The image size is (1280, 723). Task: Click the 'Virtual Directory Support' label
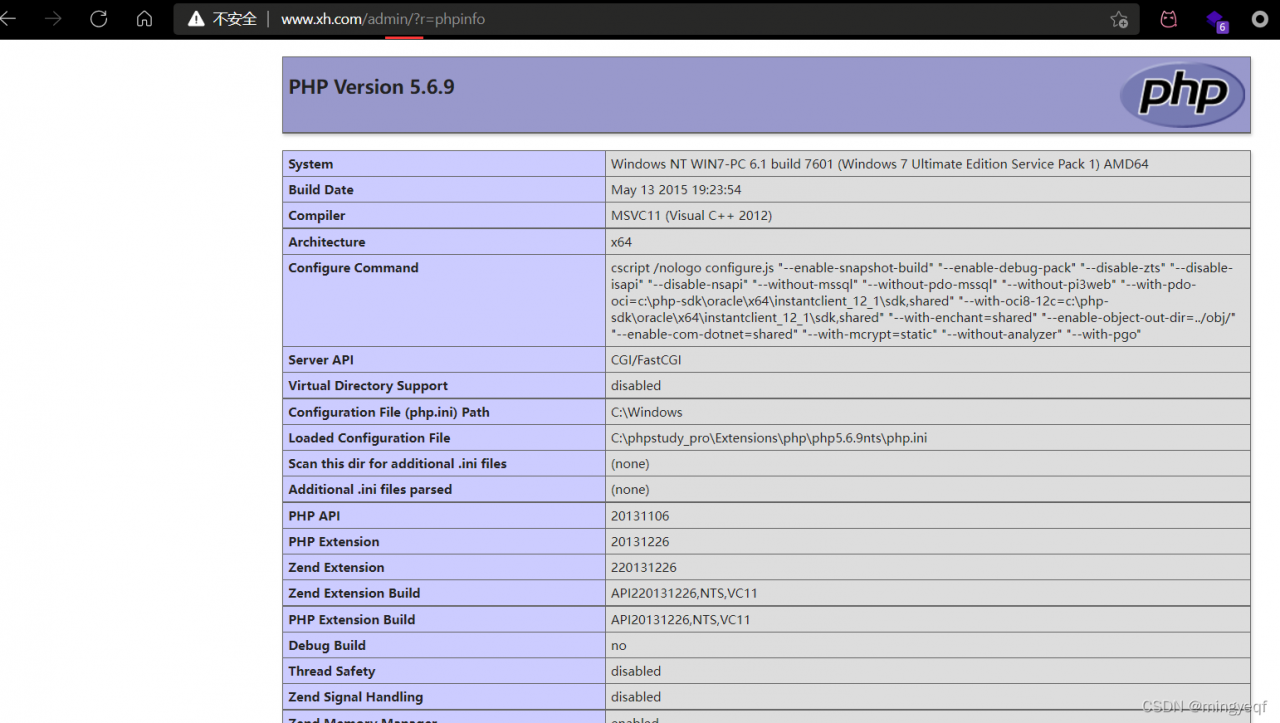coord(368,386)
